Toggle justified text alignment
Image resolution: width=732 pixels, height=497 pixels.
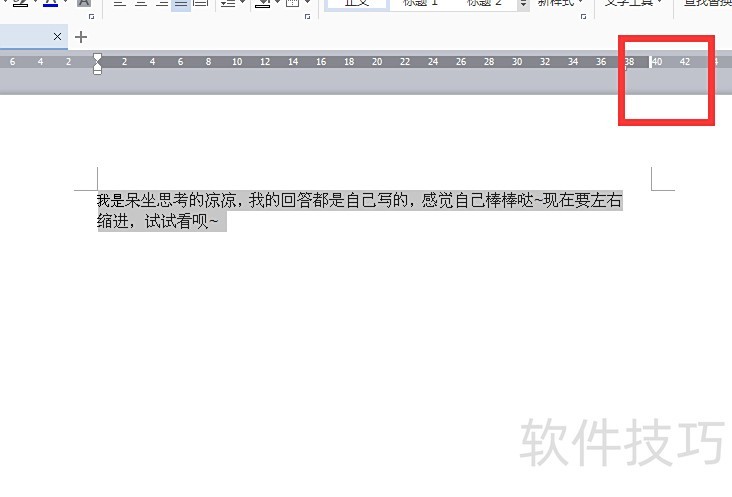[x=180, y=4]
